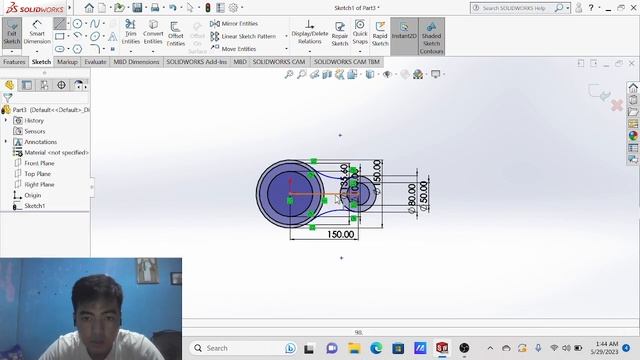Screen dimensions: 640x360
Task: Open the Appearances task pane icon
Action: (x=633, y=136)
